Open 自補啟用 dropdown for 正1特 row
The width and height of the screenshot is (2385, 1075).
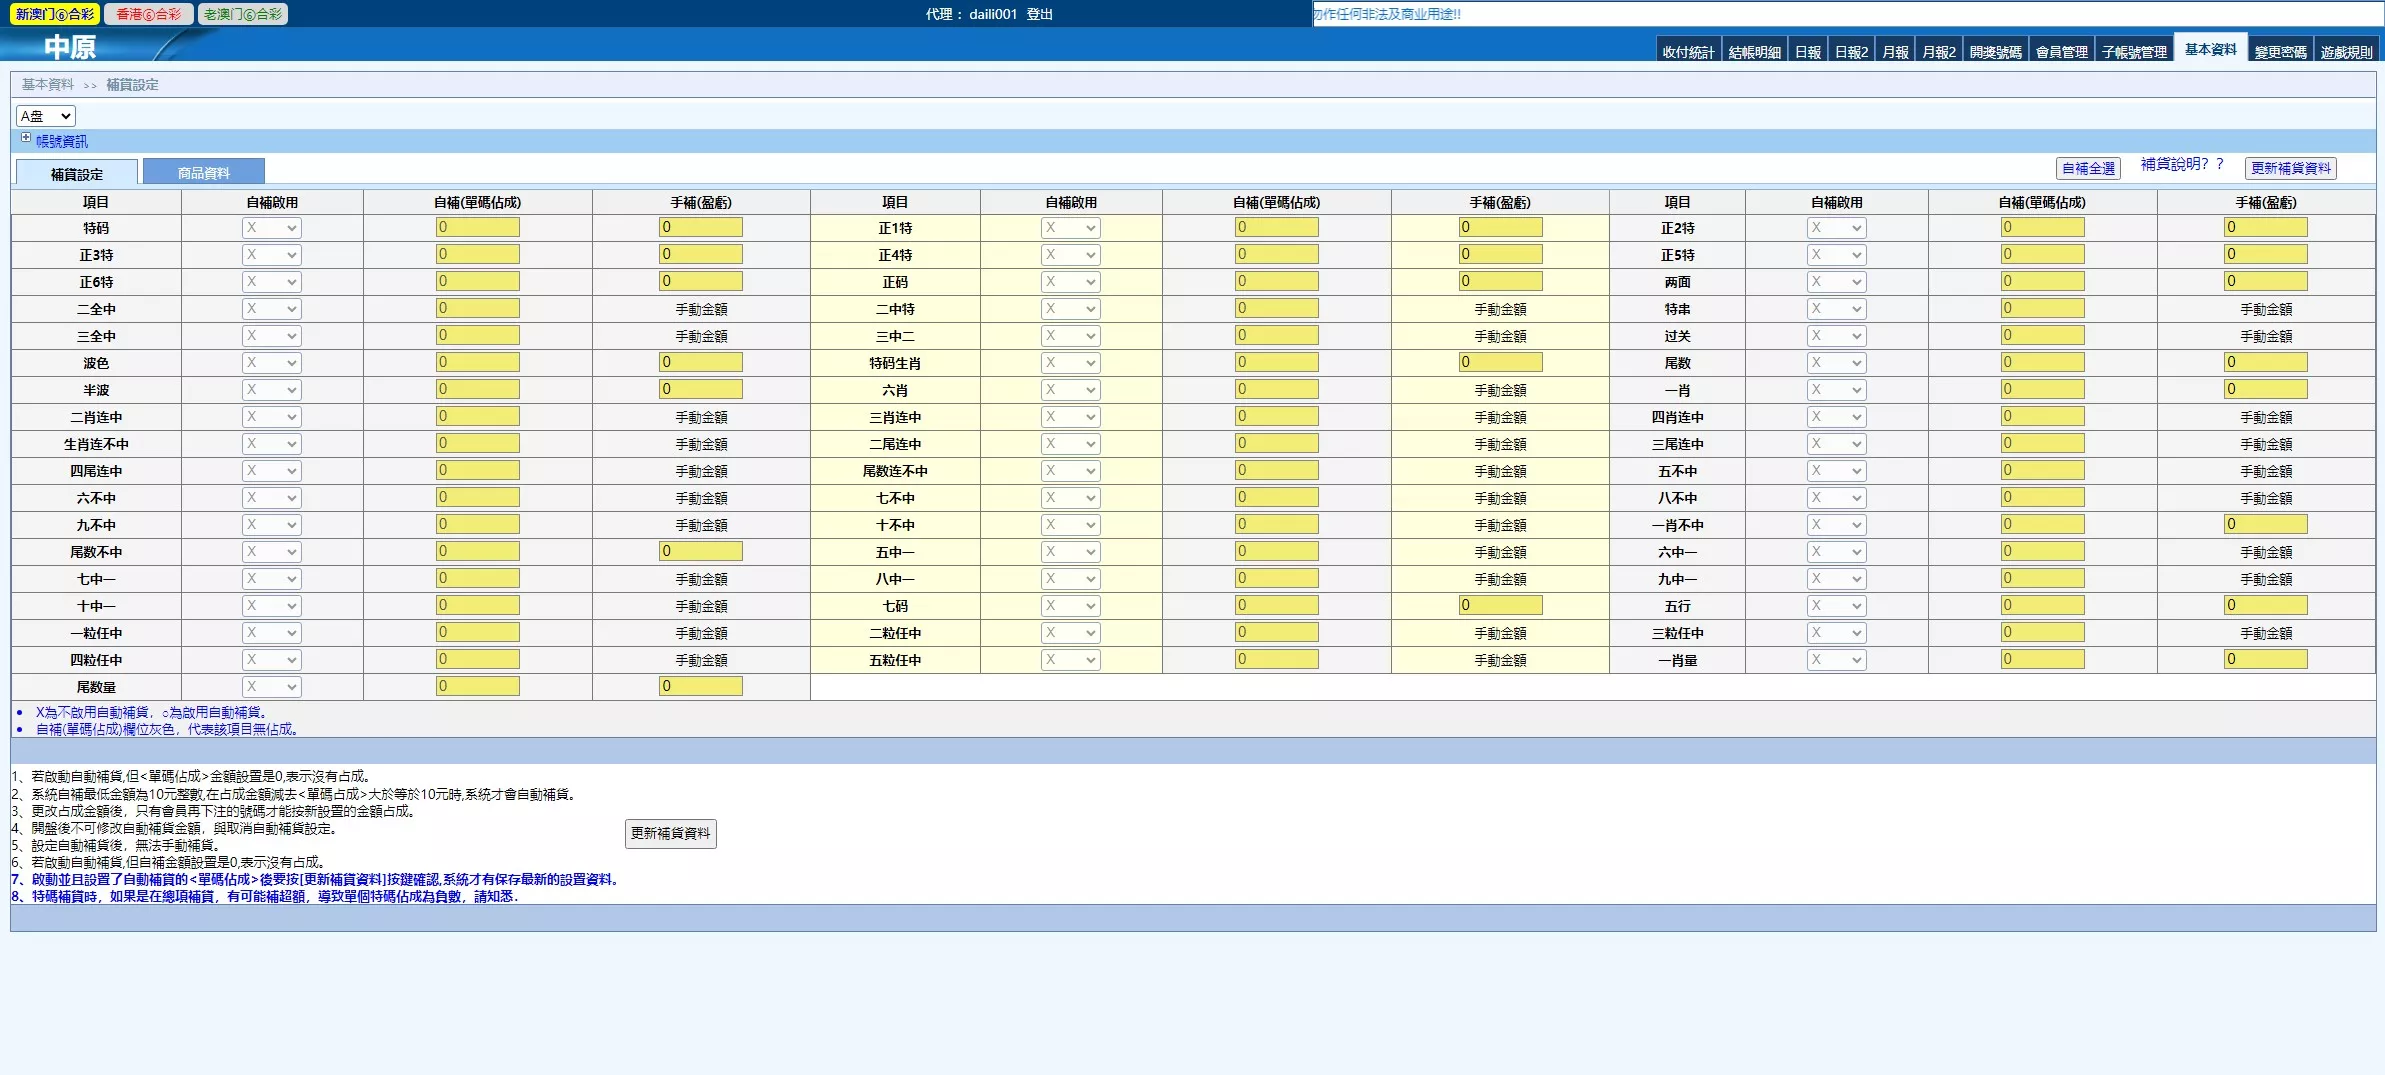[x=1070, y=228]
